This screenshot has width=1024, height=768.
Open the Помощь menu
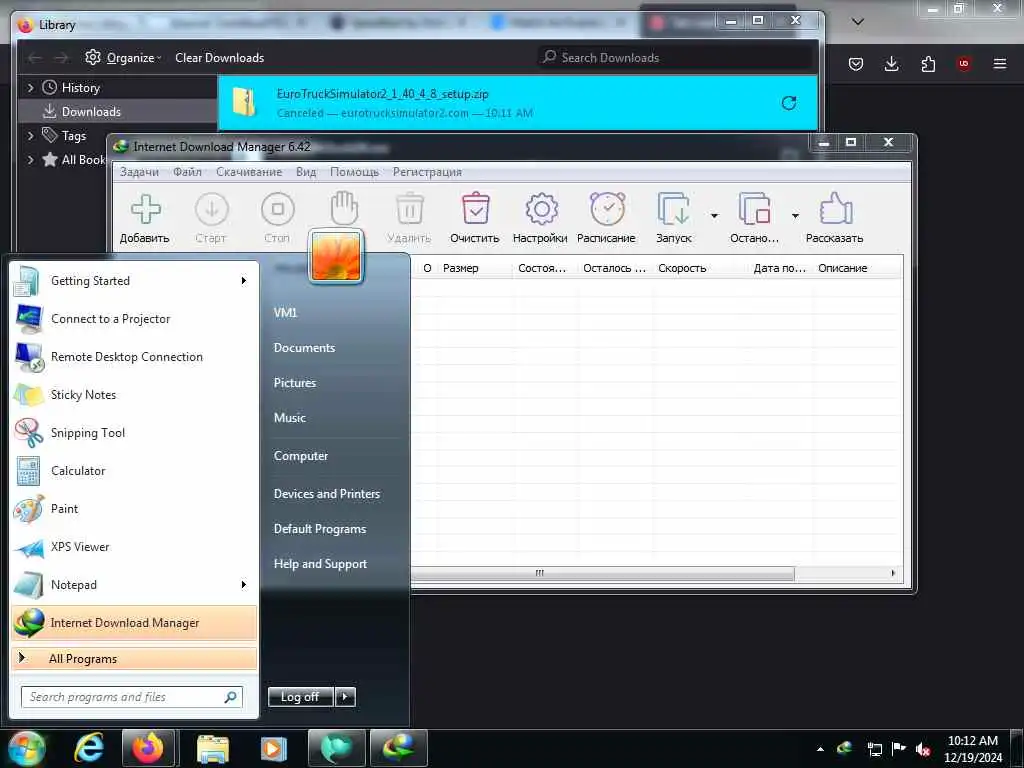354,172
